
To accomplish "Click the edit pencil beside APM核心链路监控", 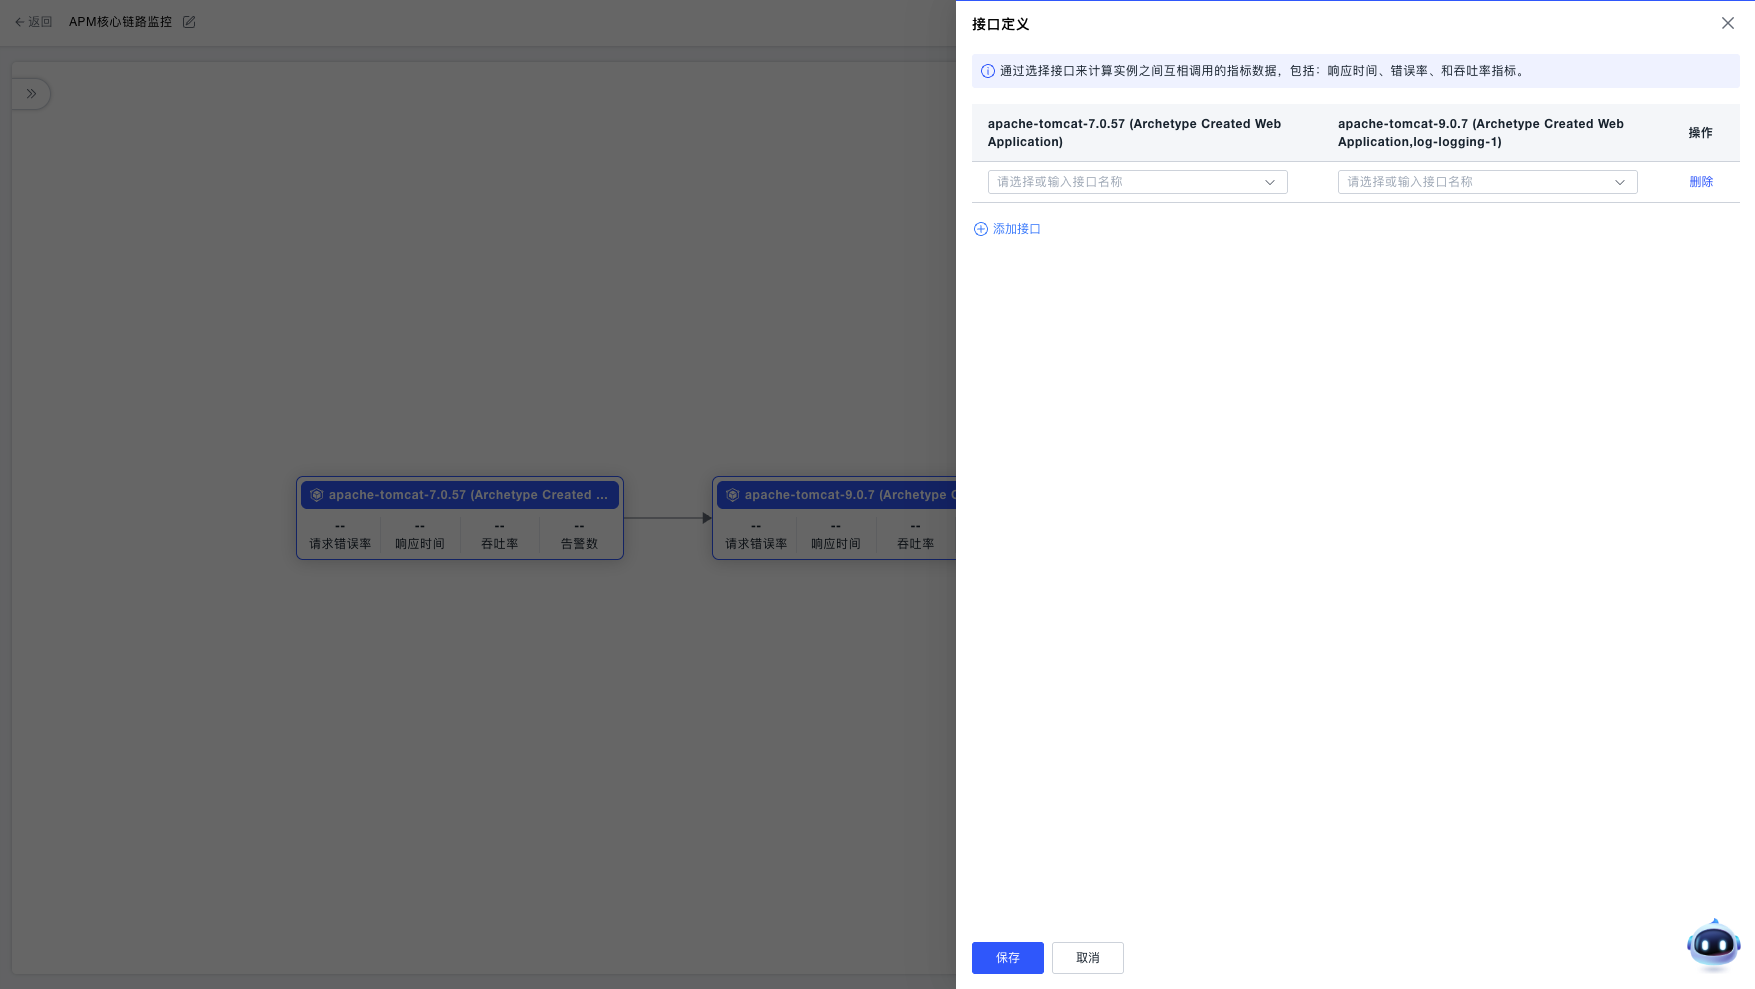I will pos(189,22).
